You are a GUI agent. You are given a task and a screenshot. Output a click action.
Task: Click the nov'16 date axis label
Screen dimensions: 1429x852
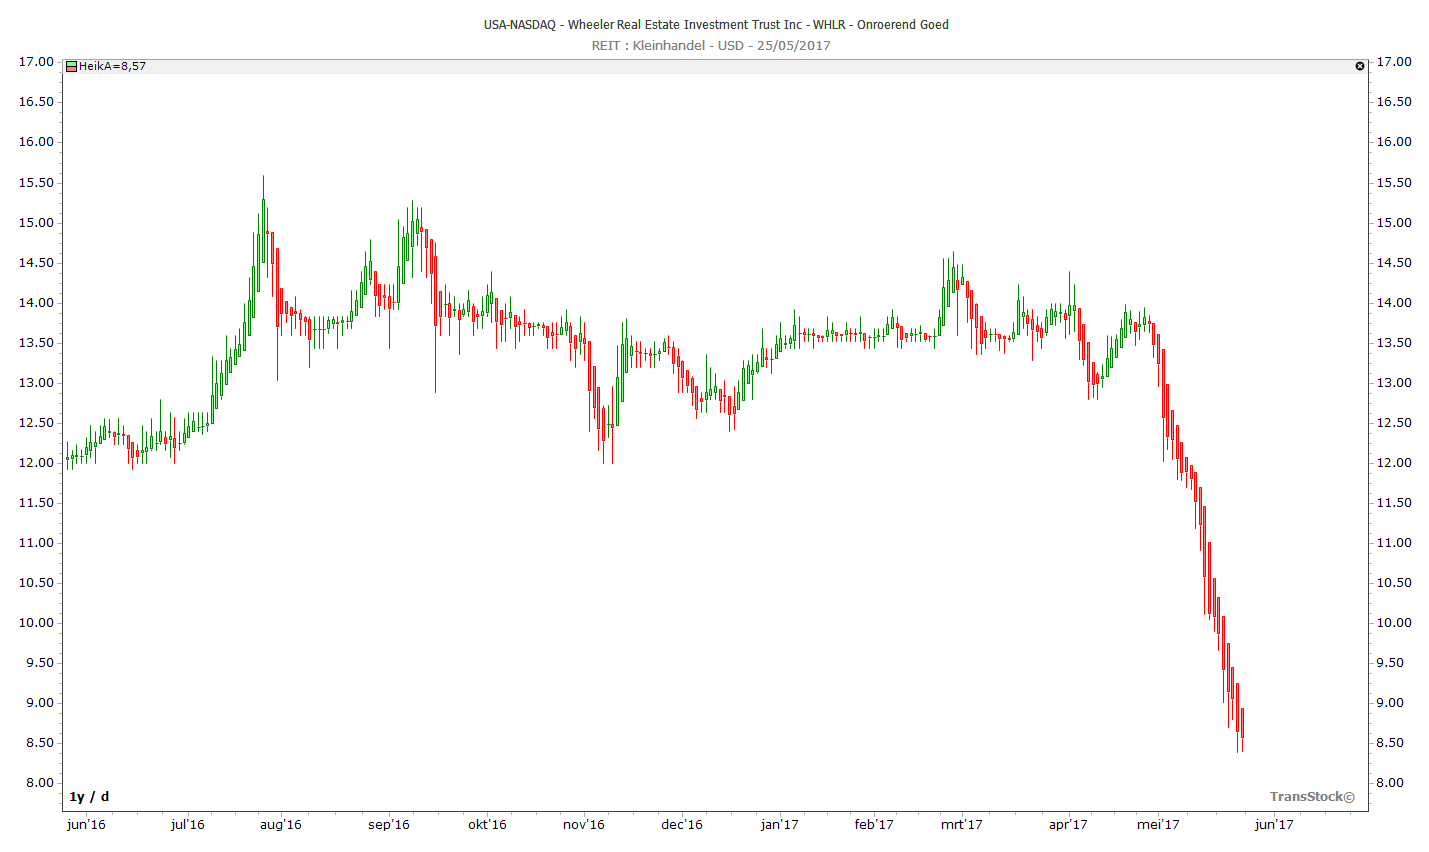pyautogui.click(x=584, y=825)
